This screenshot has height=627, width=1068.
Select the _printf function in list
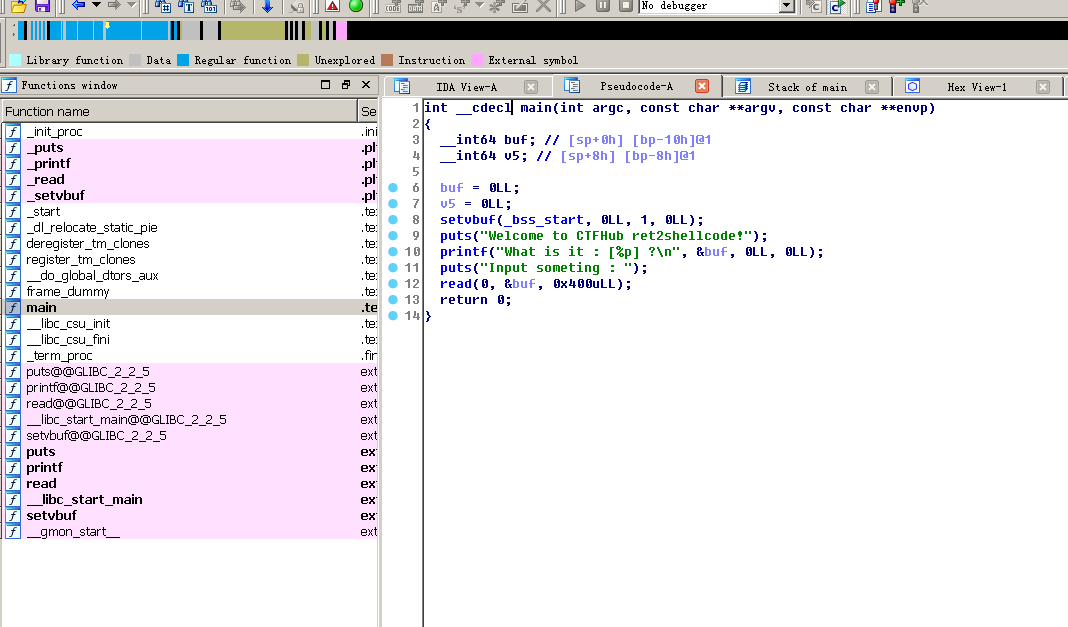pyautogui.click(x=48, y=164)
